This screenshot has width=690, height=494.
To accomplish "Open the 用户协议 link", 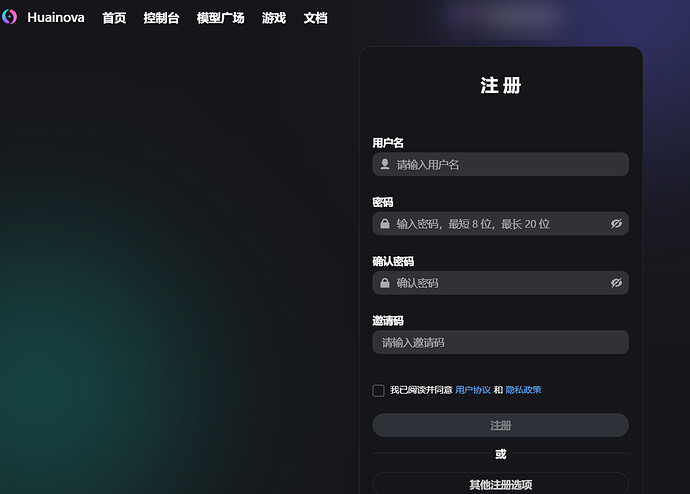I will click(473, 390).
